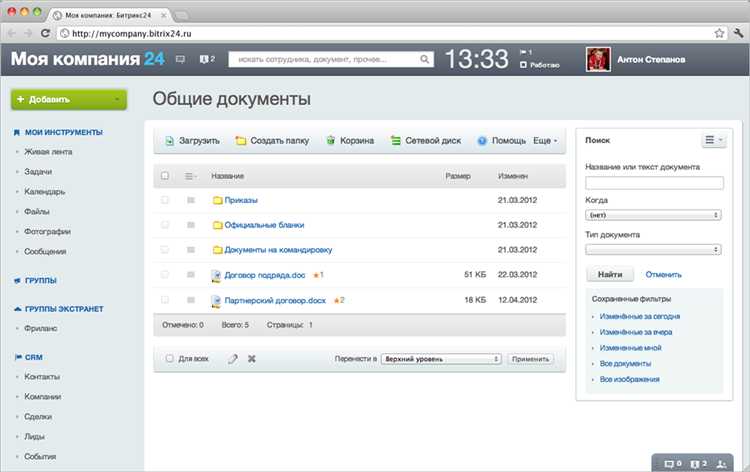750x472 pixels.
Task: Check the box next to Приказы folder
Action: [165, 200]
